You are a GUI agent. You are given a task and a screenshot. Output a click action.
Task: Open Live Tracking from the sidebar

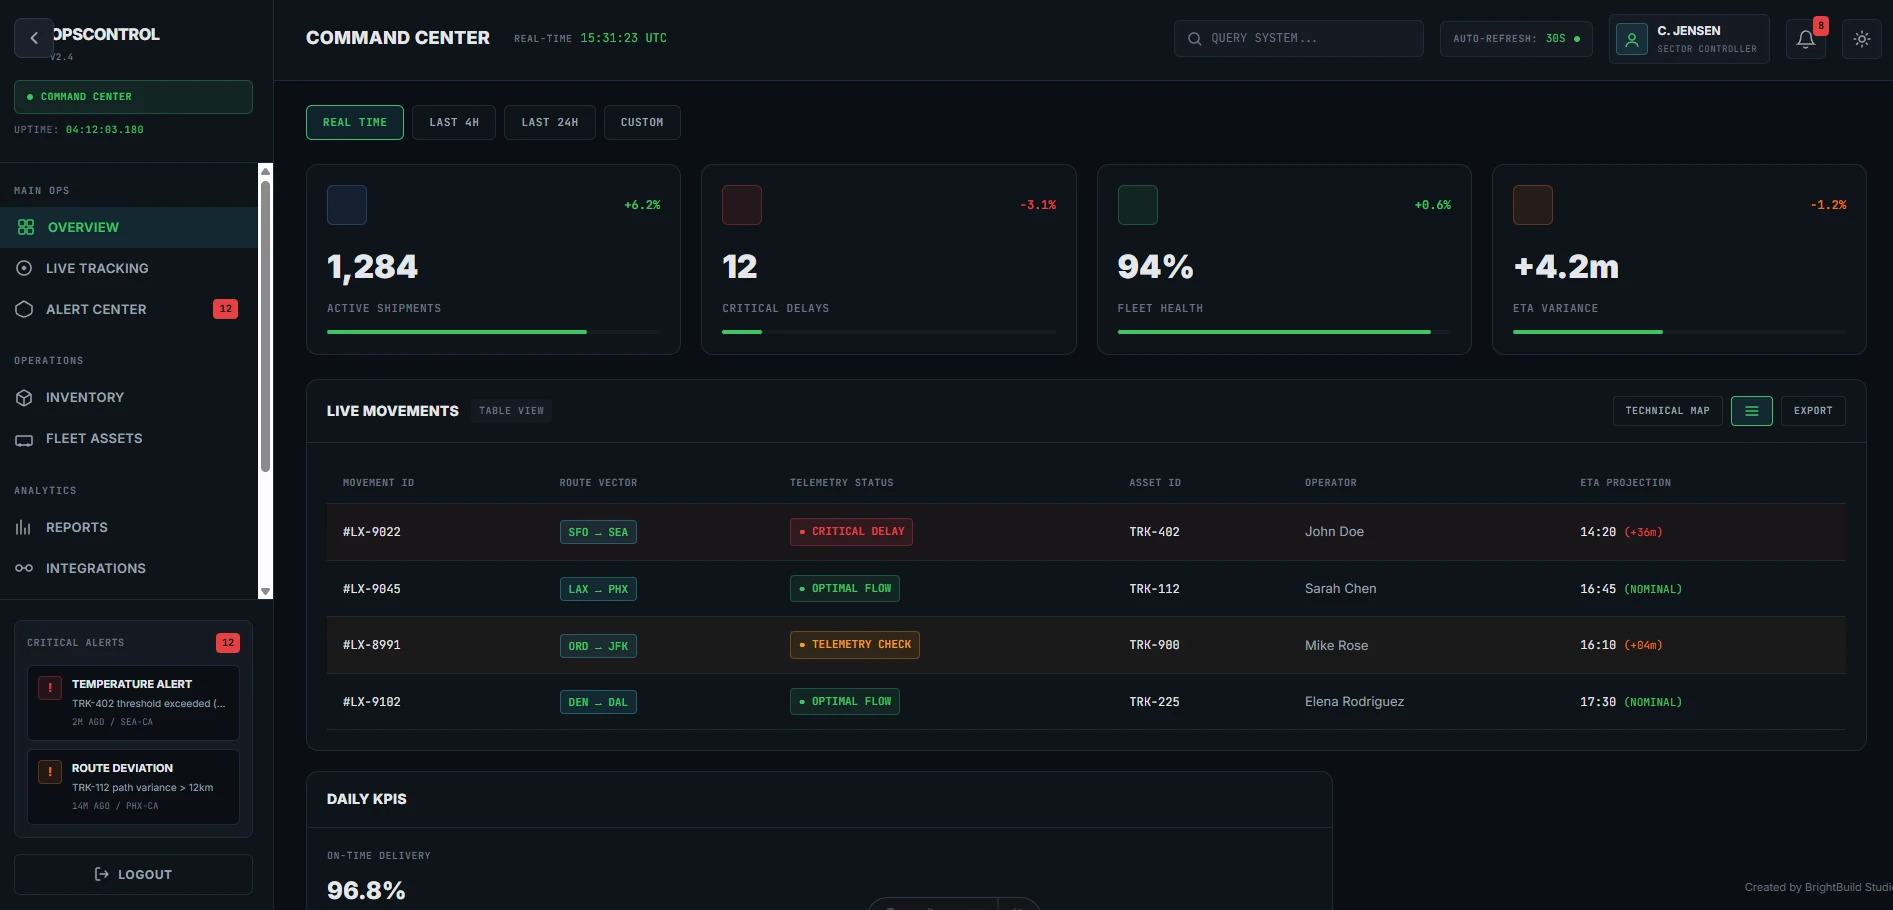pyautogui.click(x=97, y=268)
